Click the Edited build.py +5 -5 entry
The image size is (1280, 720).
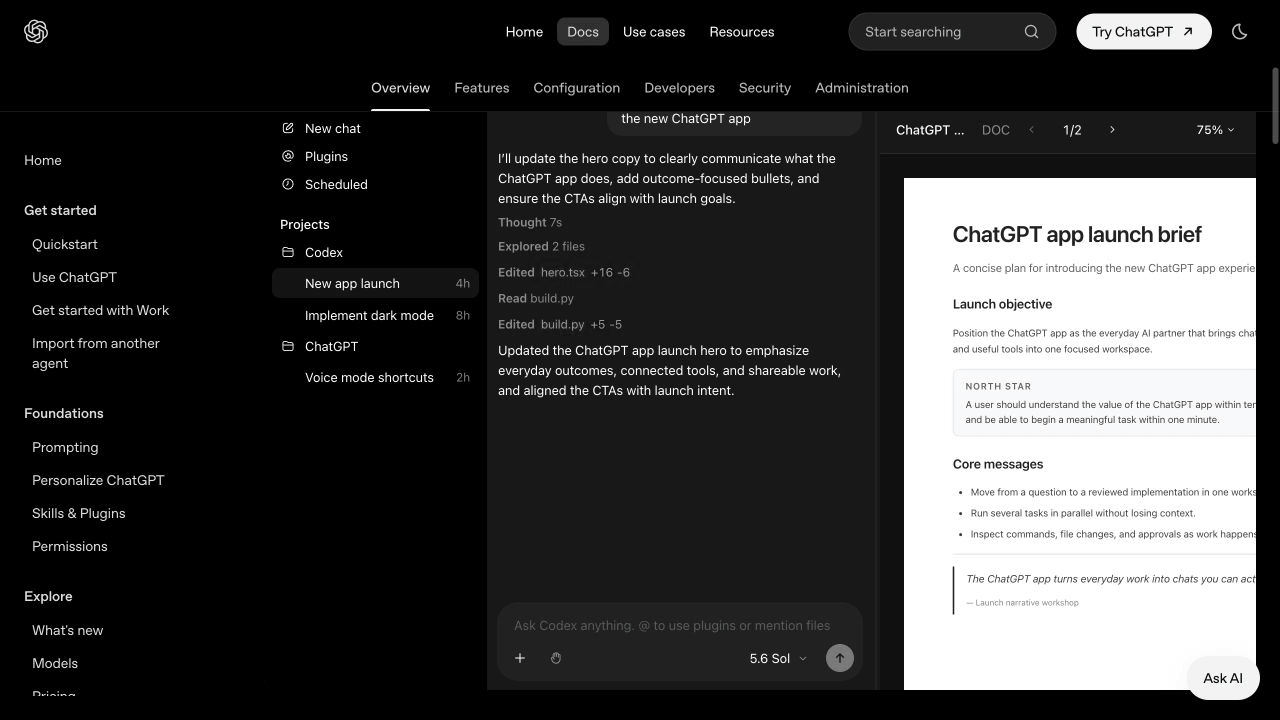click(560, 324)
